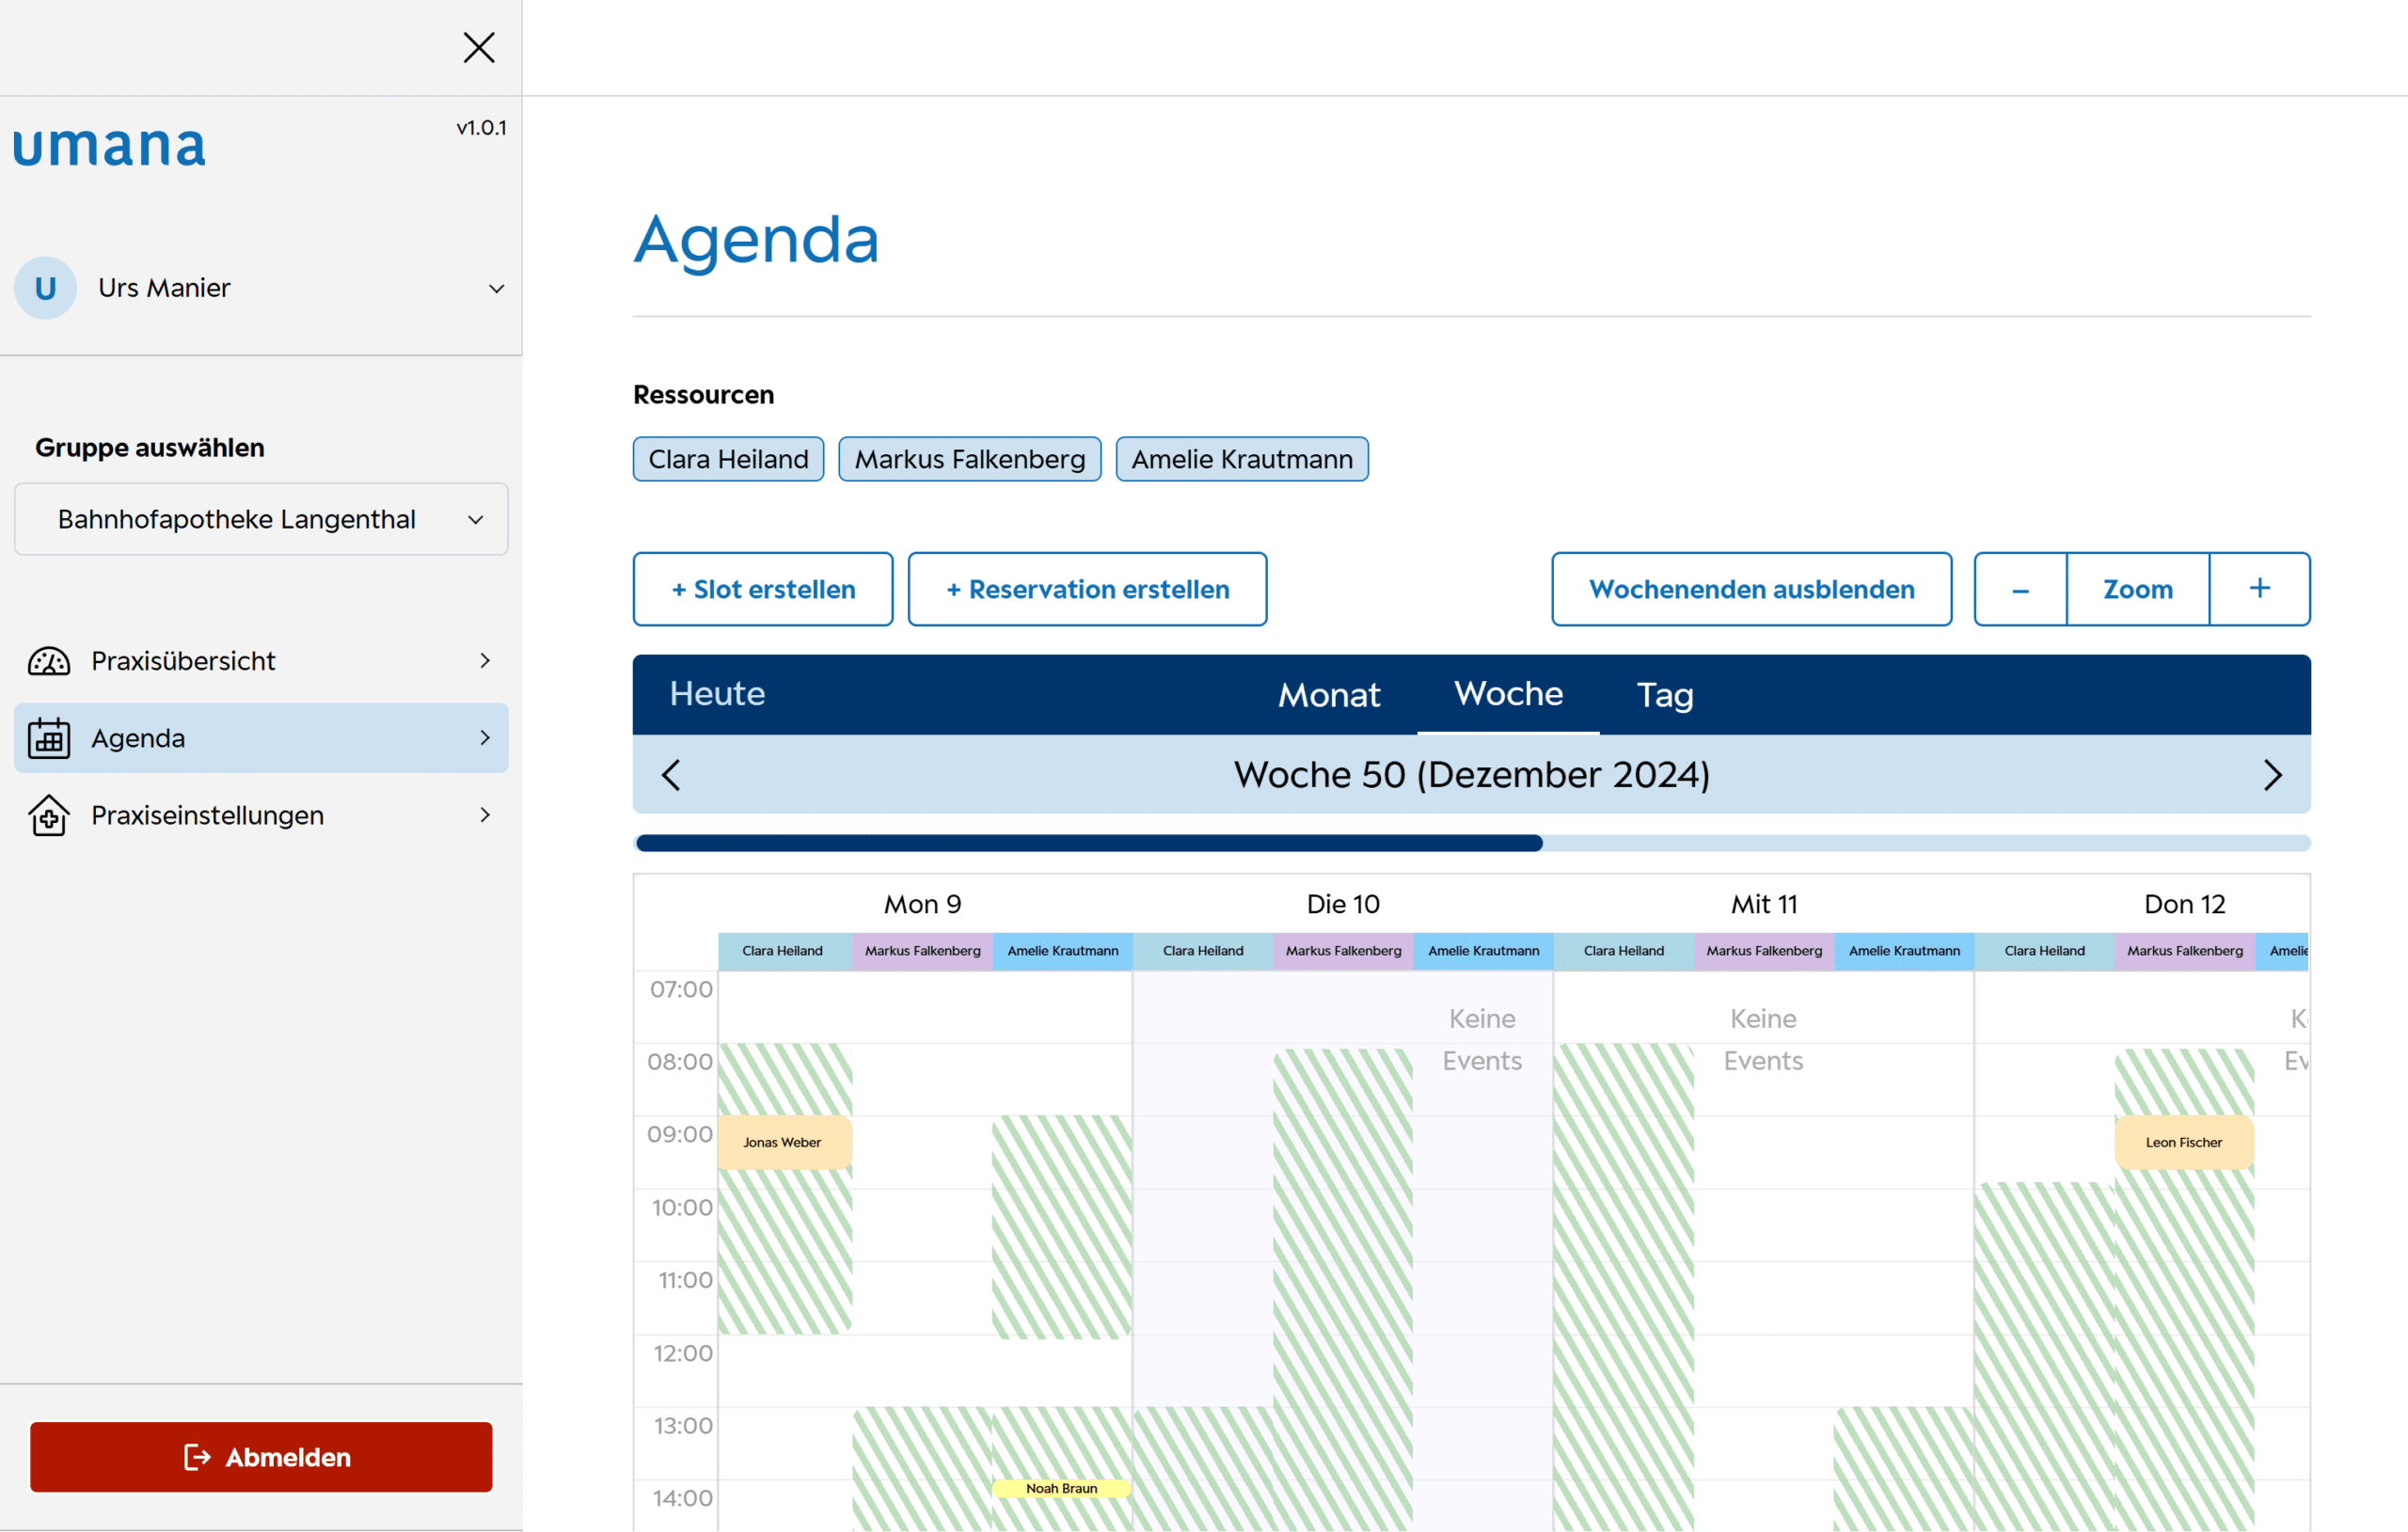Click Clara Heiland column header under Mon 9
This screenshot has width=2408, height=1532.
(x=785, y=951)
